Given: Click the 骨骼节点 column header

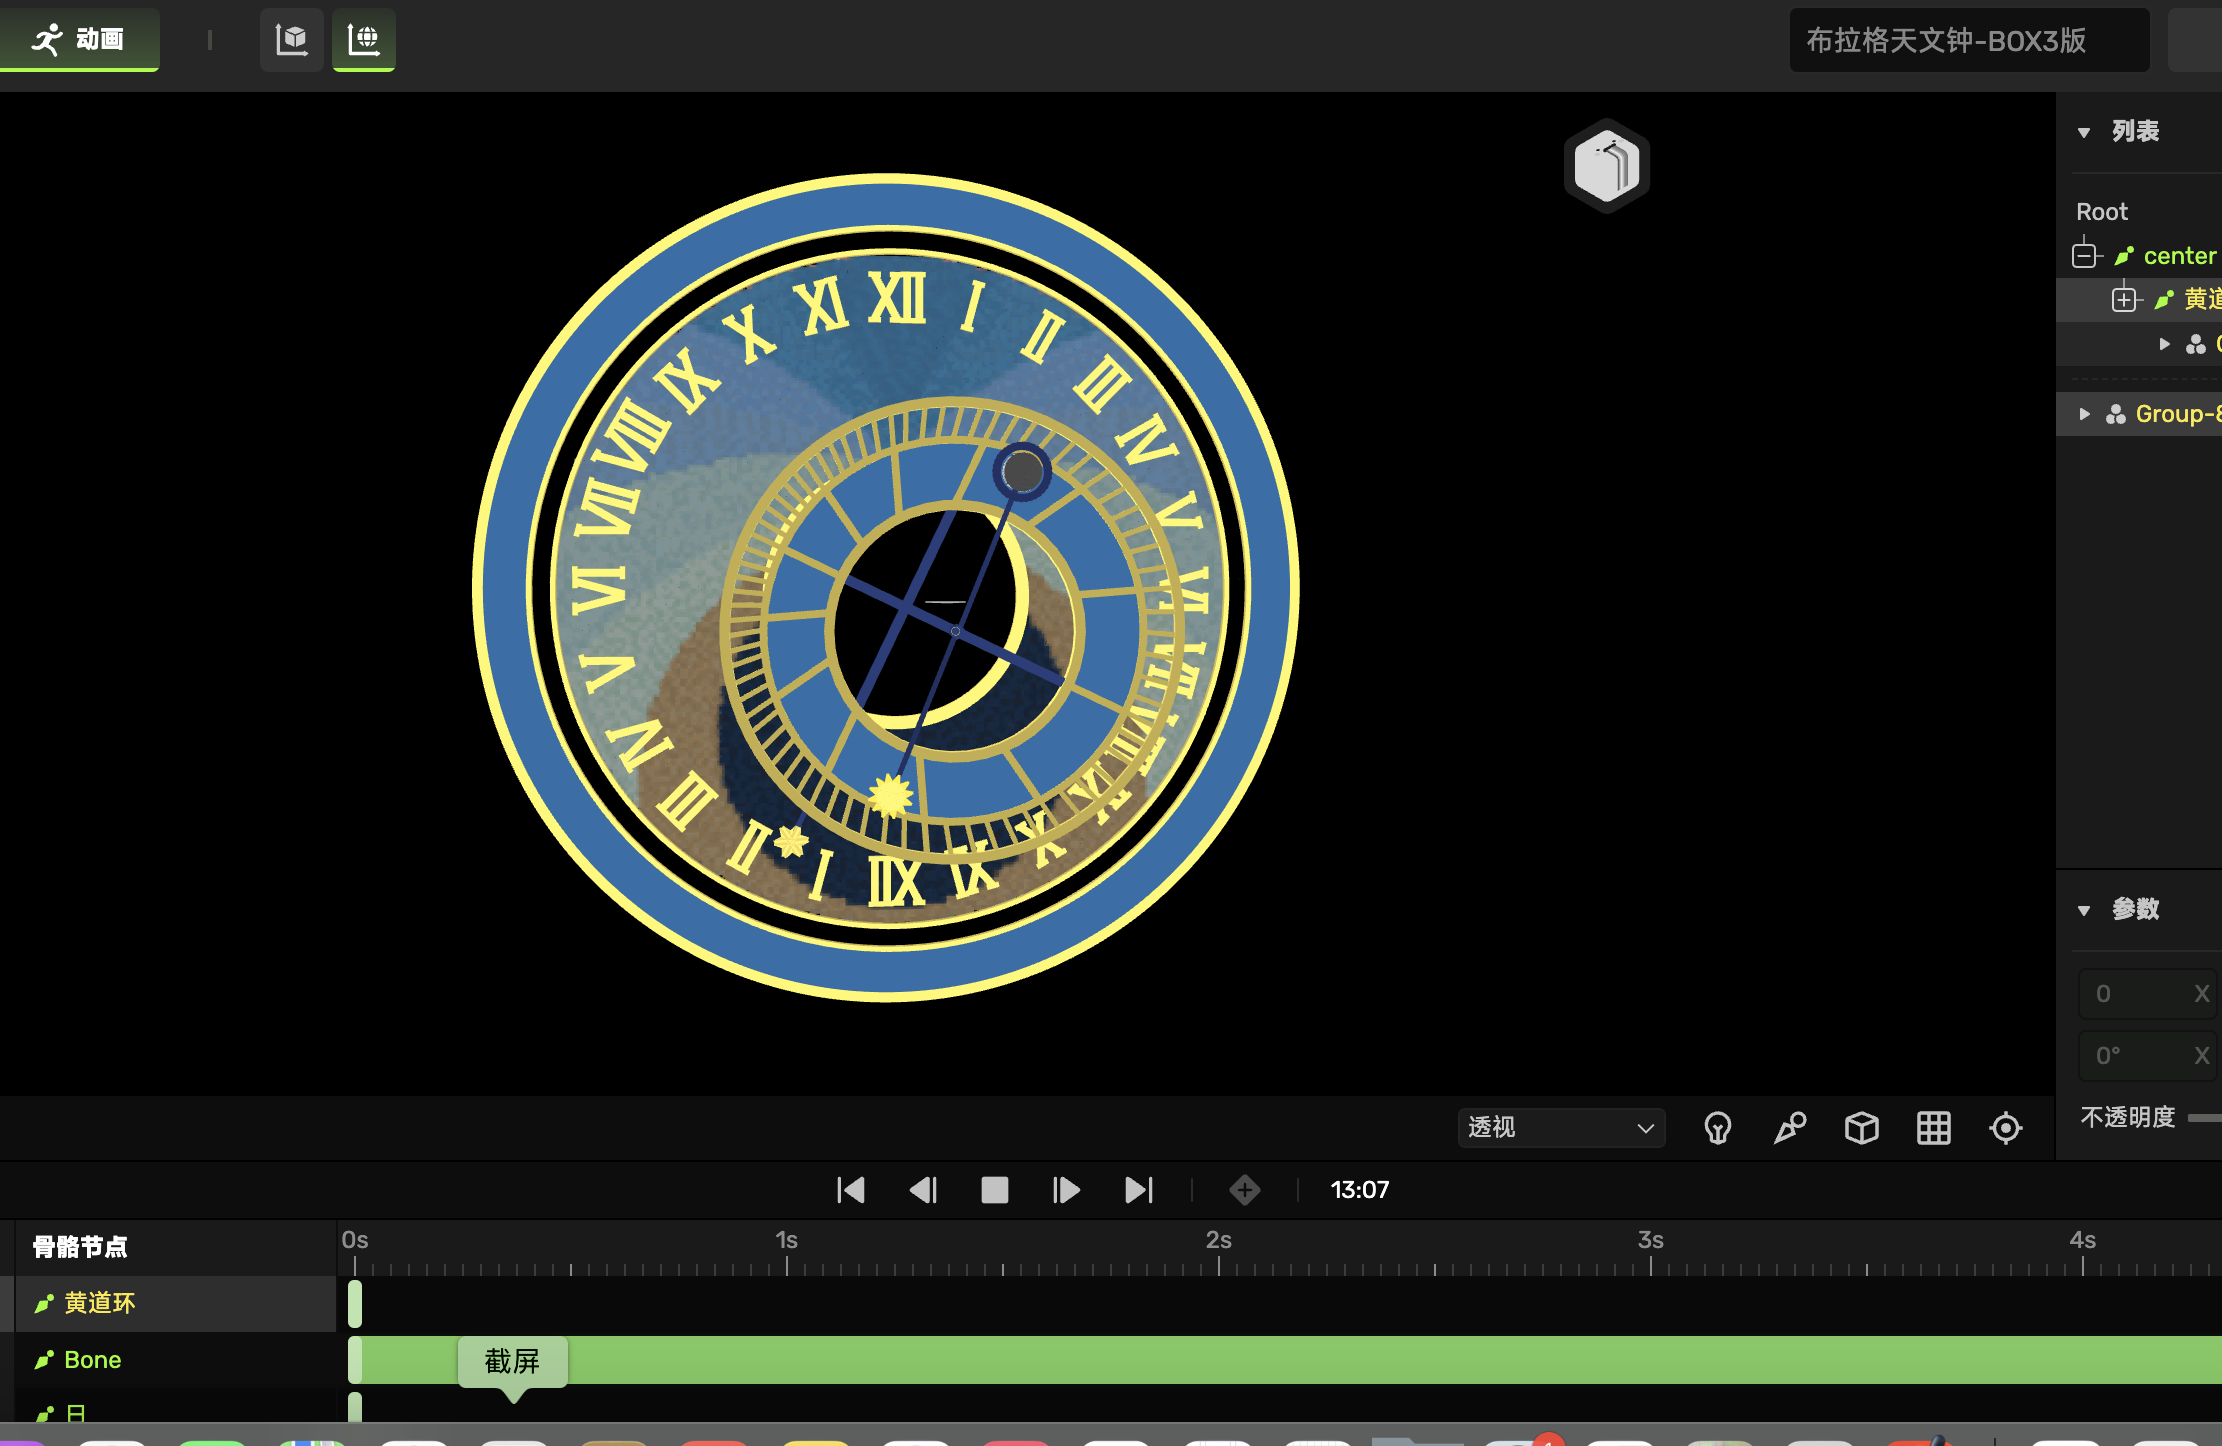Looking at the screenshot, I should click(x=80, y=1247).
